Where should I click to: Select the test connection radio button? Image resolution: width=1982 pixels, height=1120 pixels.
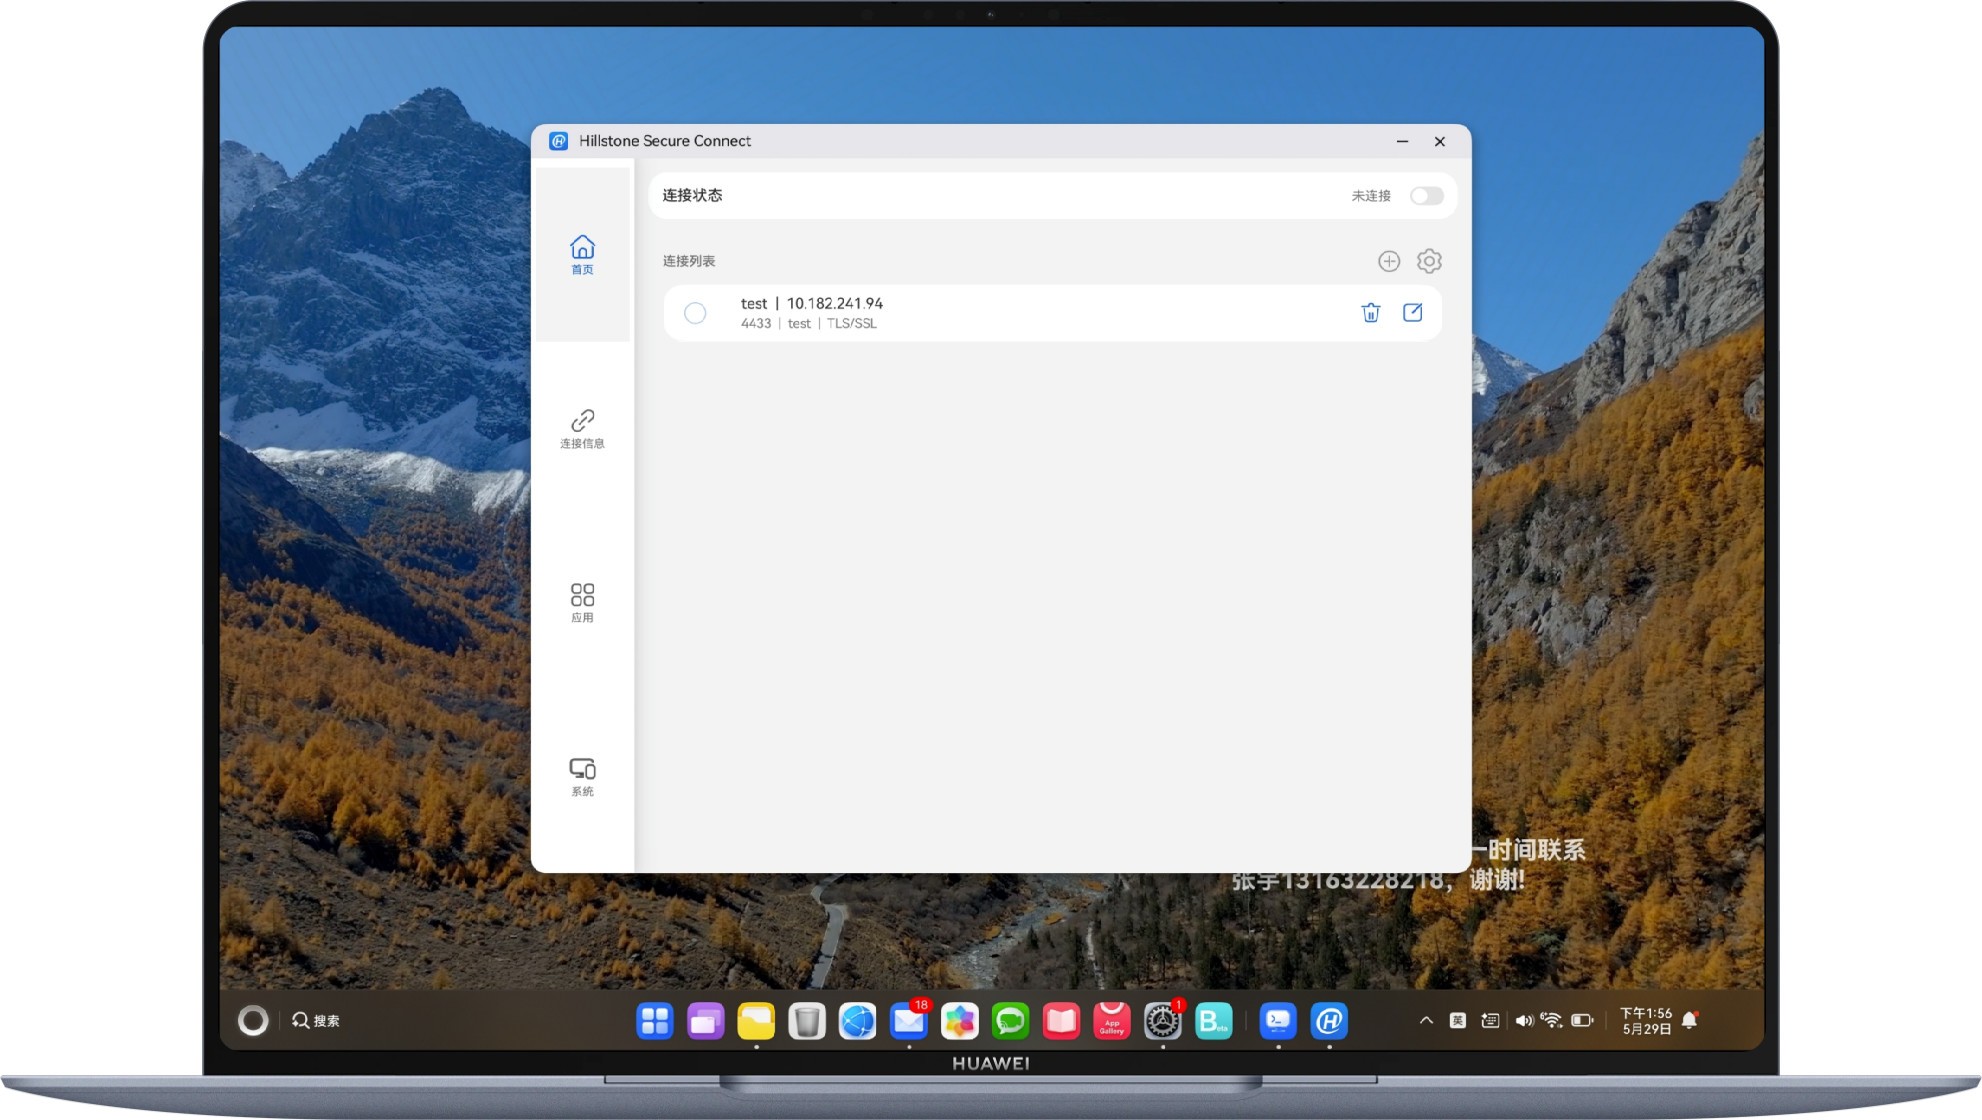click(695, 313)
